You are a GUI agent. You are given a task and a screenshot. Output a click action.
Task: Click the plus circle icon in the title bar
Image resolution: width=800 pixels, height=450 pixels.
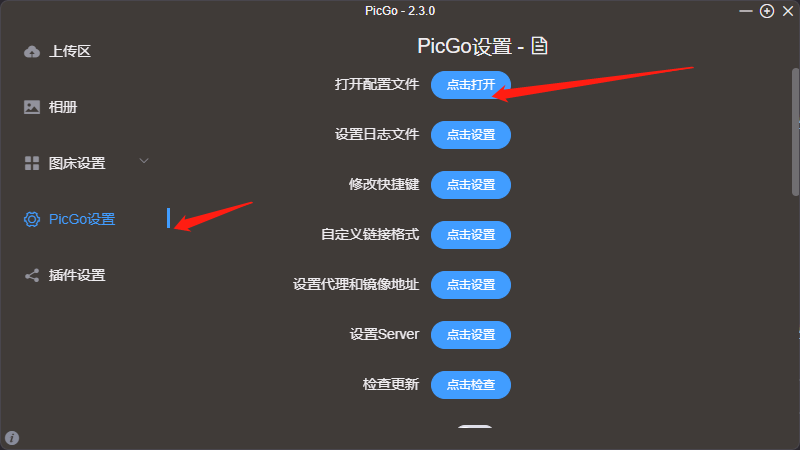pos(767,11)
